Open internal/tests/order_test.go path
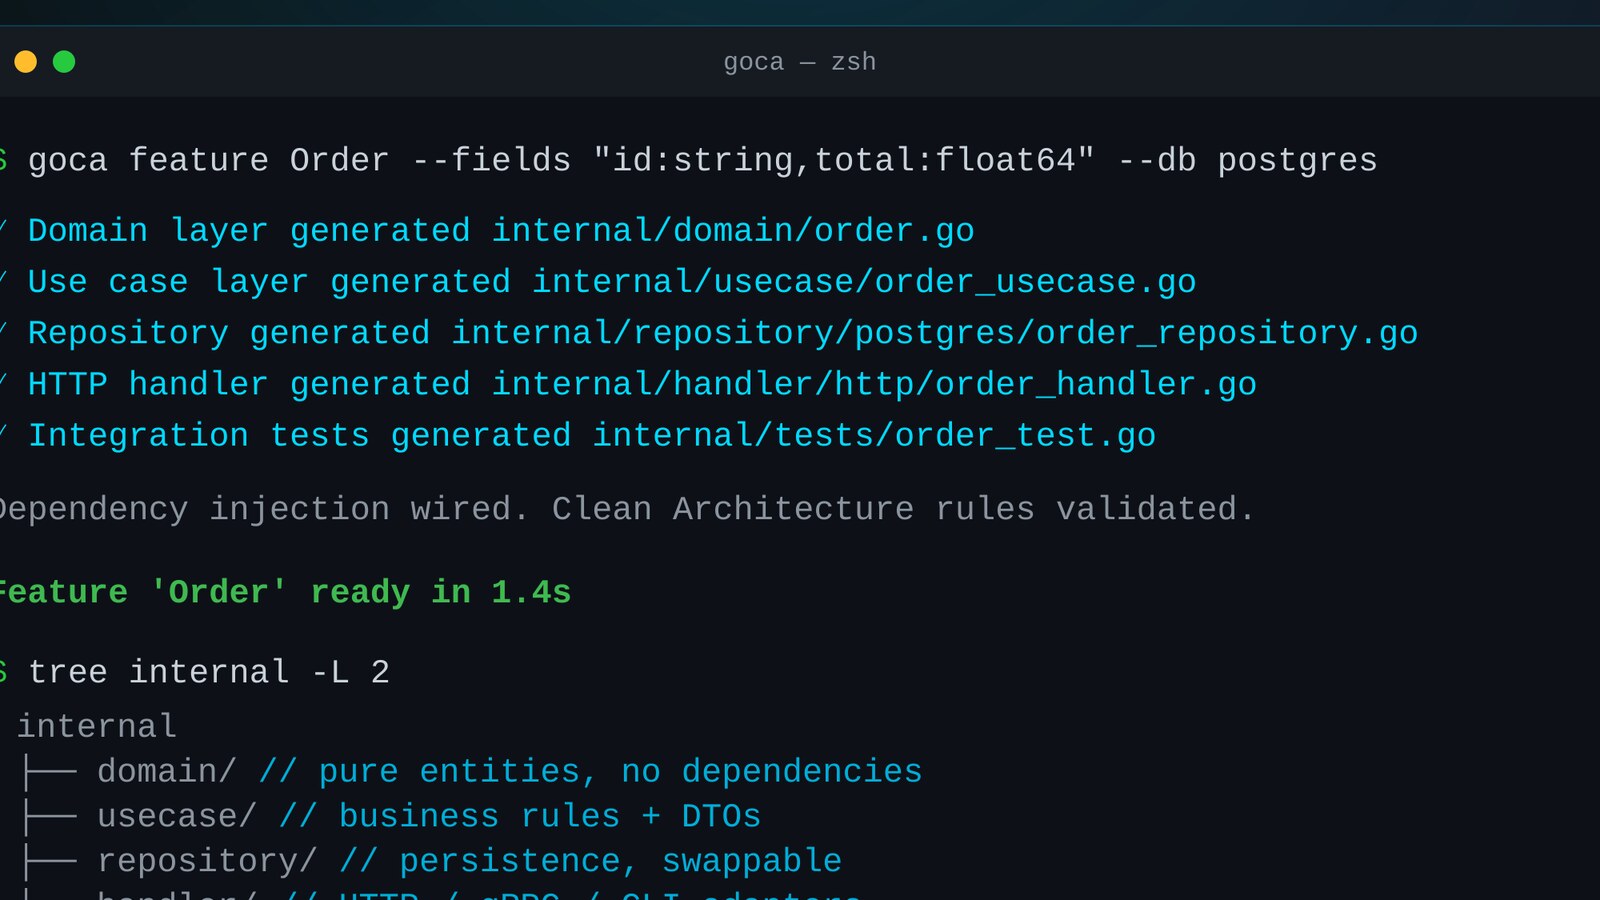Viewport: 1600px width, 900px height. [x=874, y=436]
